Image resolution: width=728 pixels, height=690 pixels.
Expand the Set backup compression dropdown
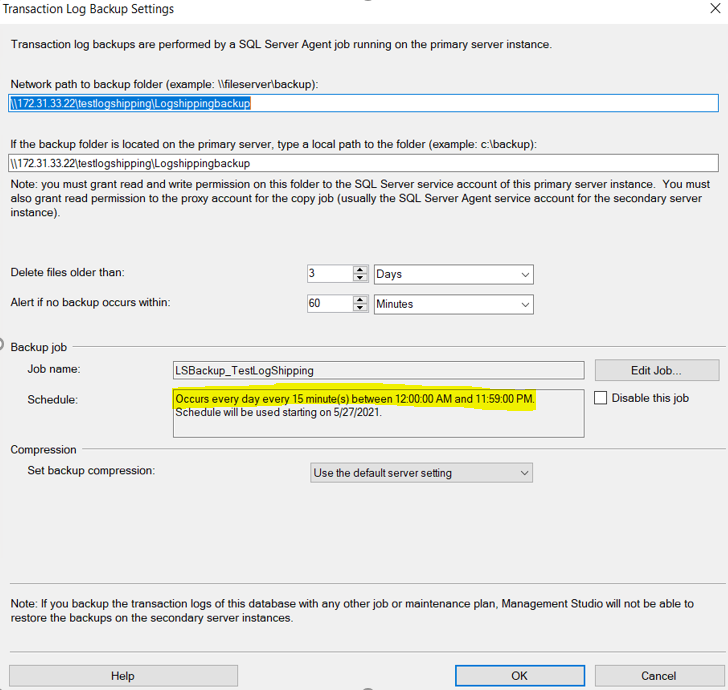click(x=421, y=473)
